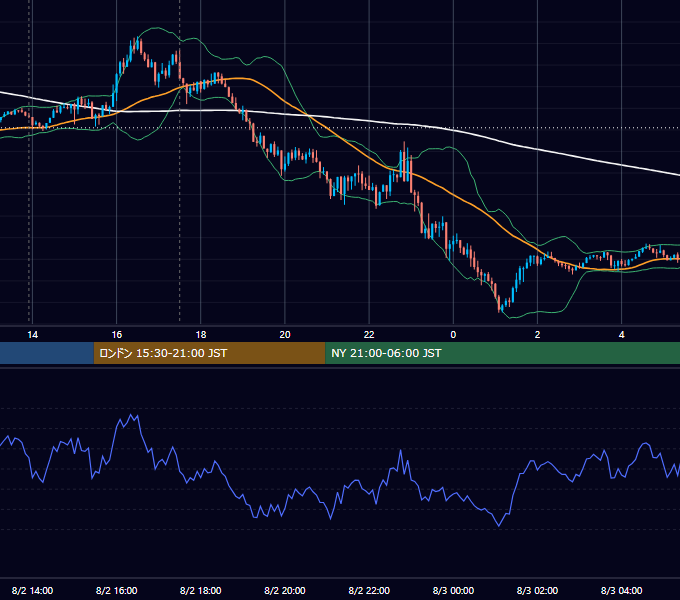Click the 8/3 00:00 time label
Viewport: 680px width, 600px height.
[x=453, y=590]
